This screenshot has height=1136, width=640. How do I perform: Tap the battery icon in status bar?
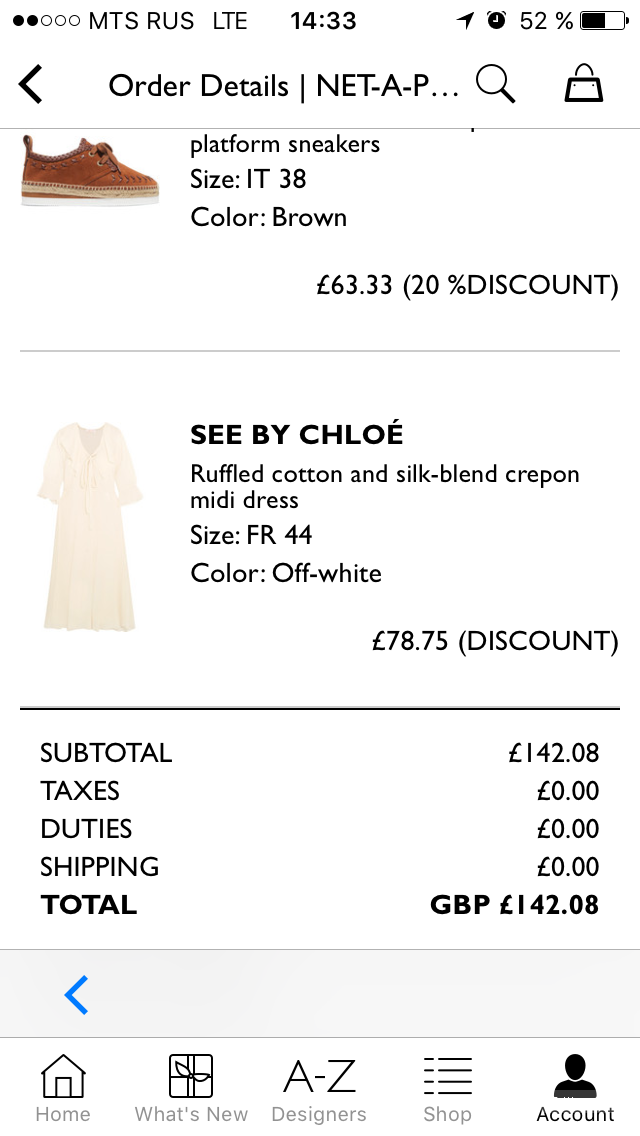pos(605,20)
